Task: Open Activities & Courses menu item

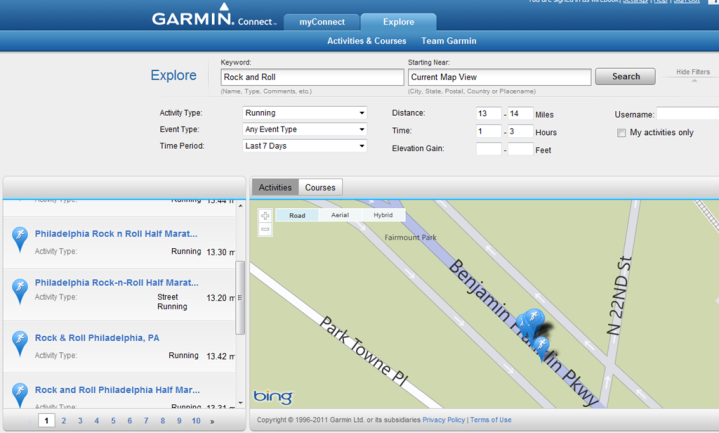Action: 366,41
